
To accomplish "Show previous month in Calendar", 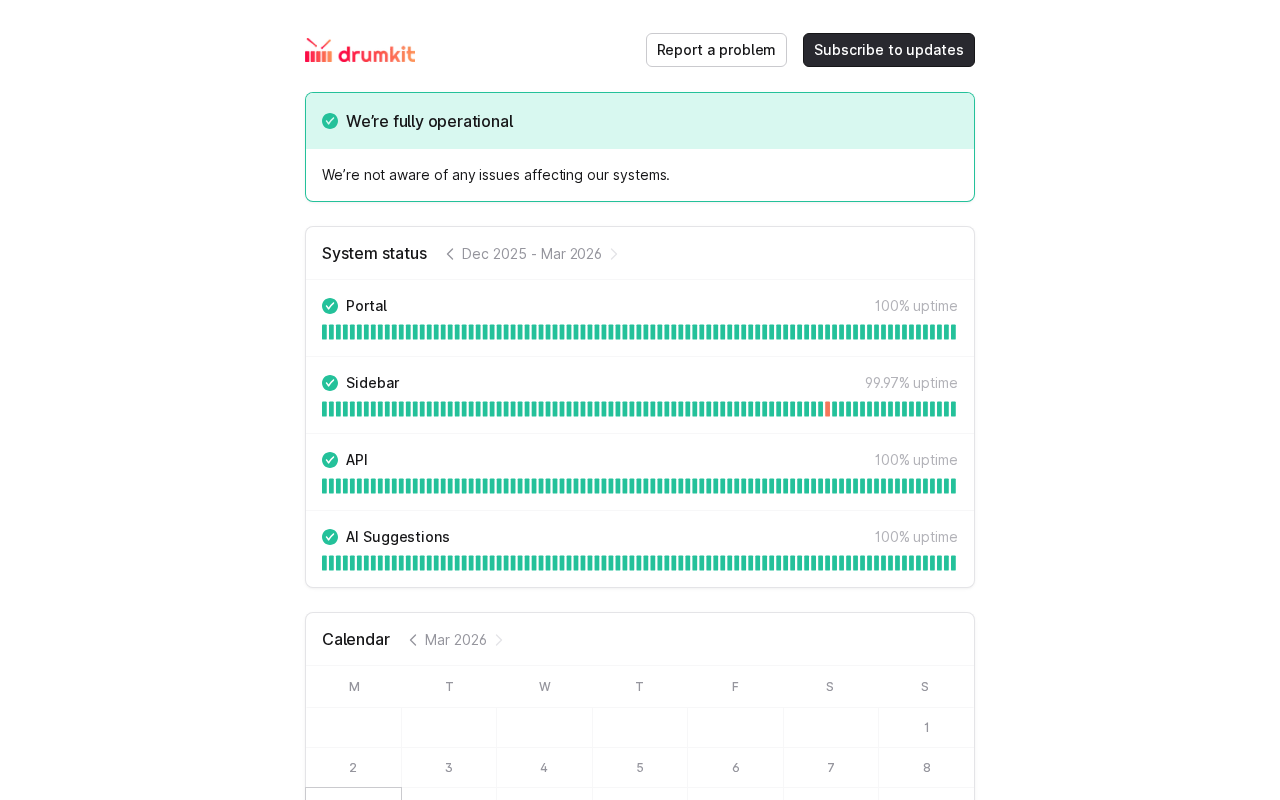I will point(413,640).
